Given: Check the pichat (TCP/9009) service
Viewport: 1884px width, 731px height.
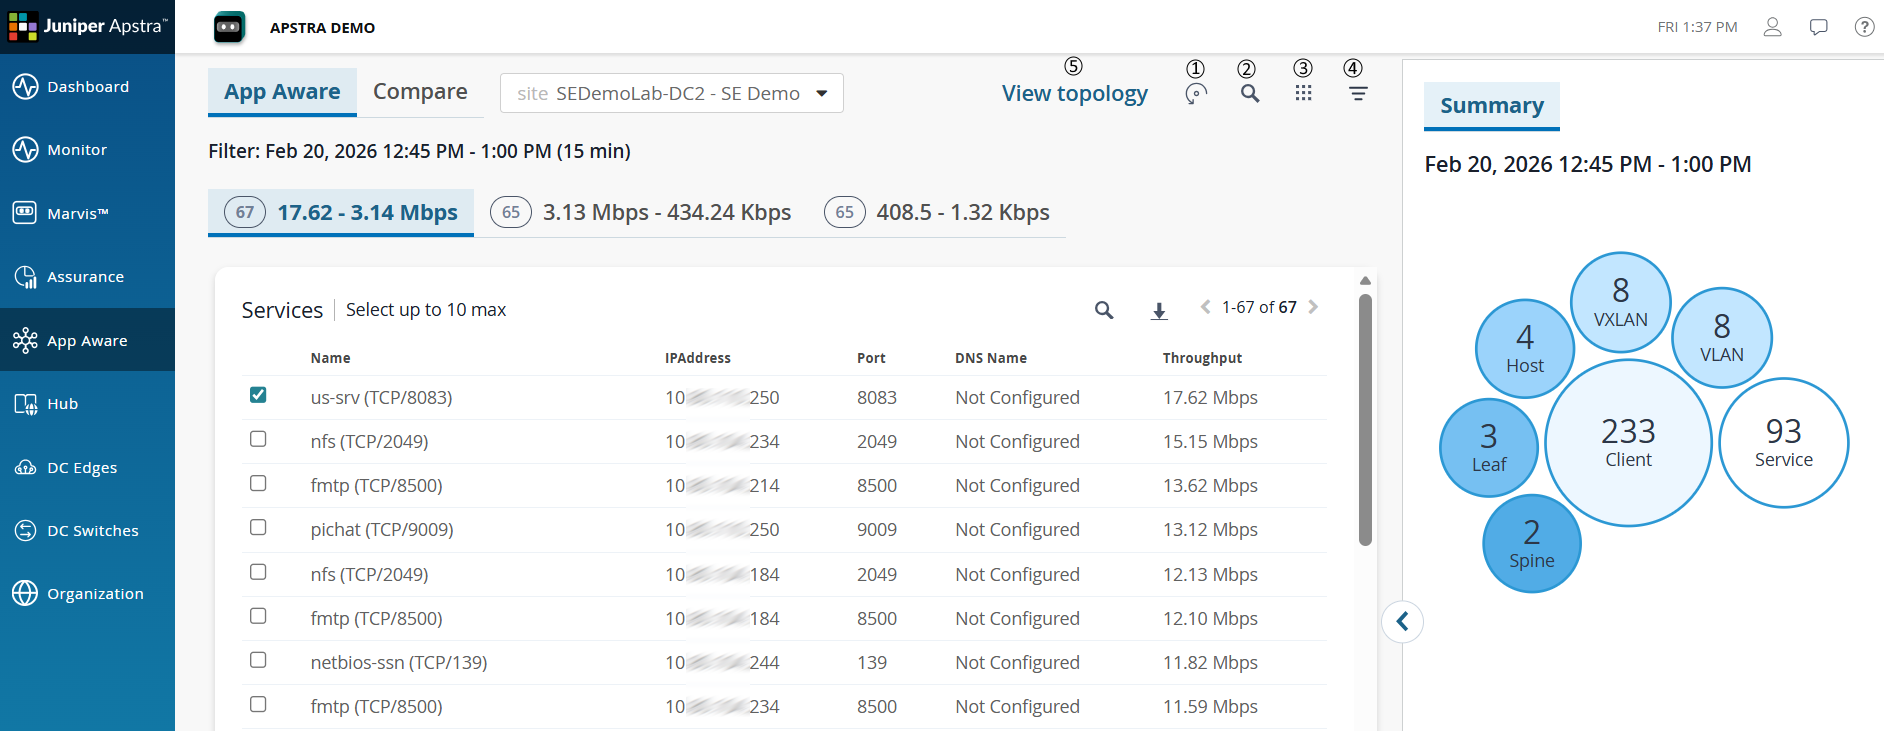Looking at the screenshot, I should click(x=258, y=527).
